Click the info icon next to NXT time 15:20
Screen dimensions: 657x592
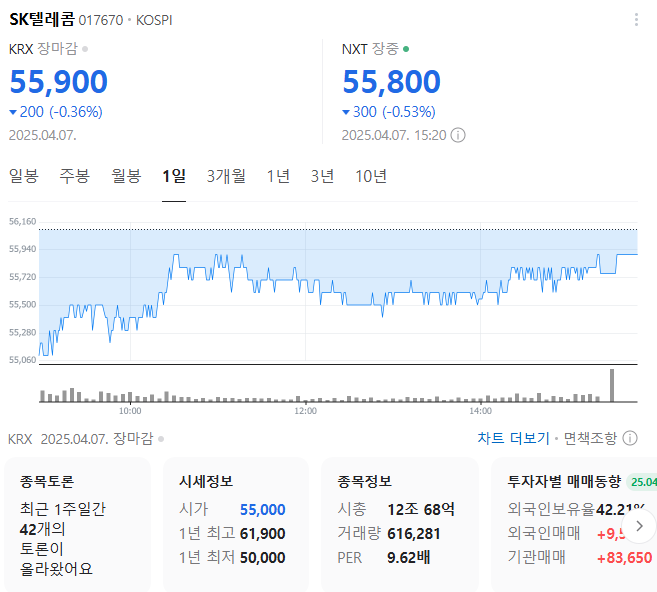coord(458,135)
